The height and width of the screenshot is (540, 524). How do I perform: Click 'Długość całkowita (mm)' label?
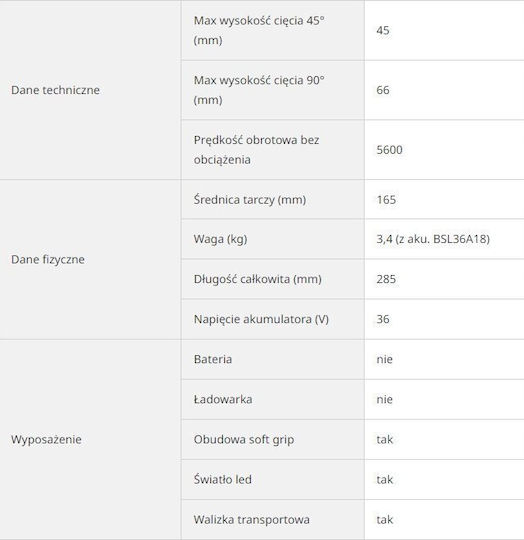(258, 279)
